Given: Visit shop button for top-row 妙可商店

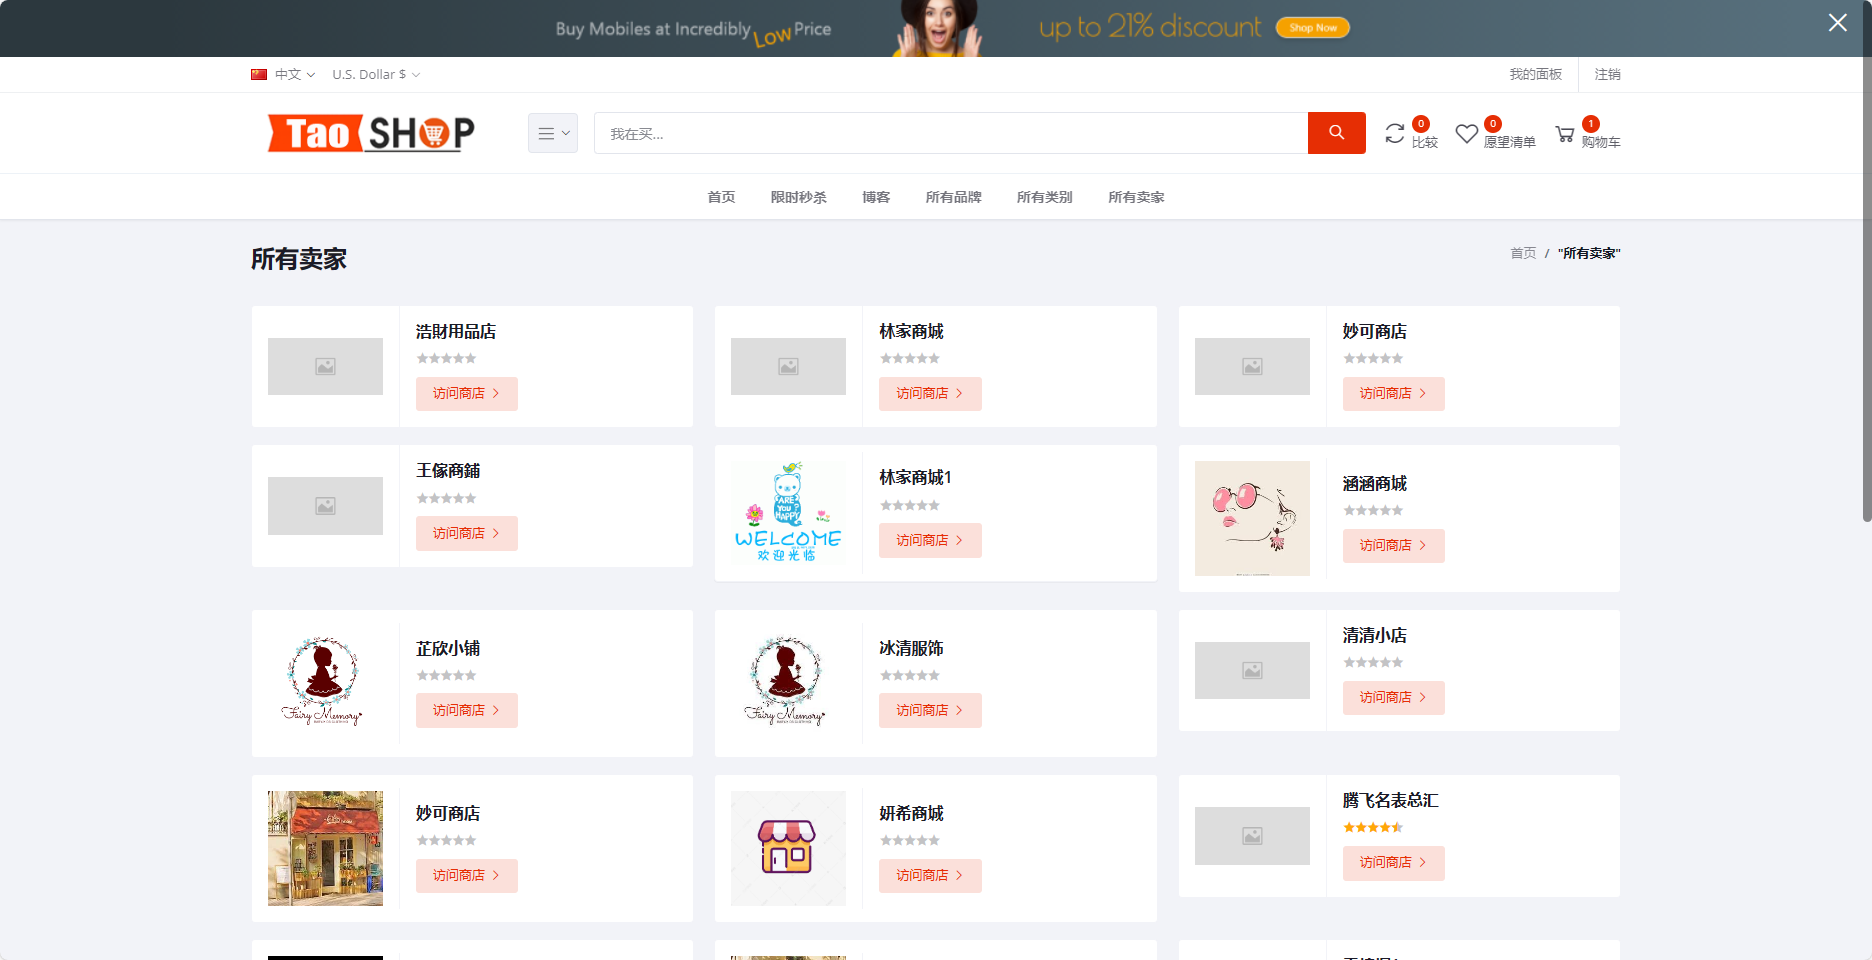Looking at the screenshot, I should [x=1393, y=394].
